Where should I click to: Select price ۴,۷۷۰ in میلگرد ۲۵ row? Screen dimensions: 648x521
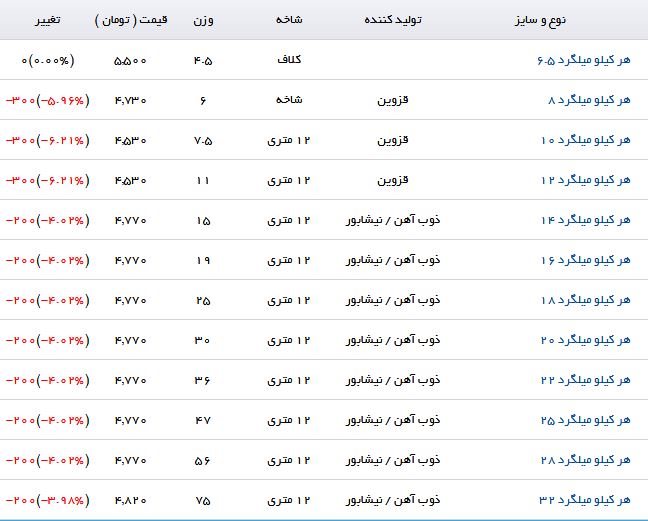coord(131,421)
